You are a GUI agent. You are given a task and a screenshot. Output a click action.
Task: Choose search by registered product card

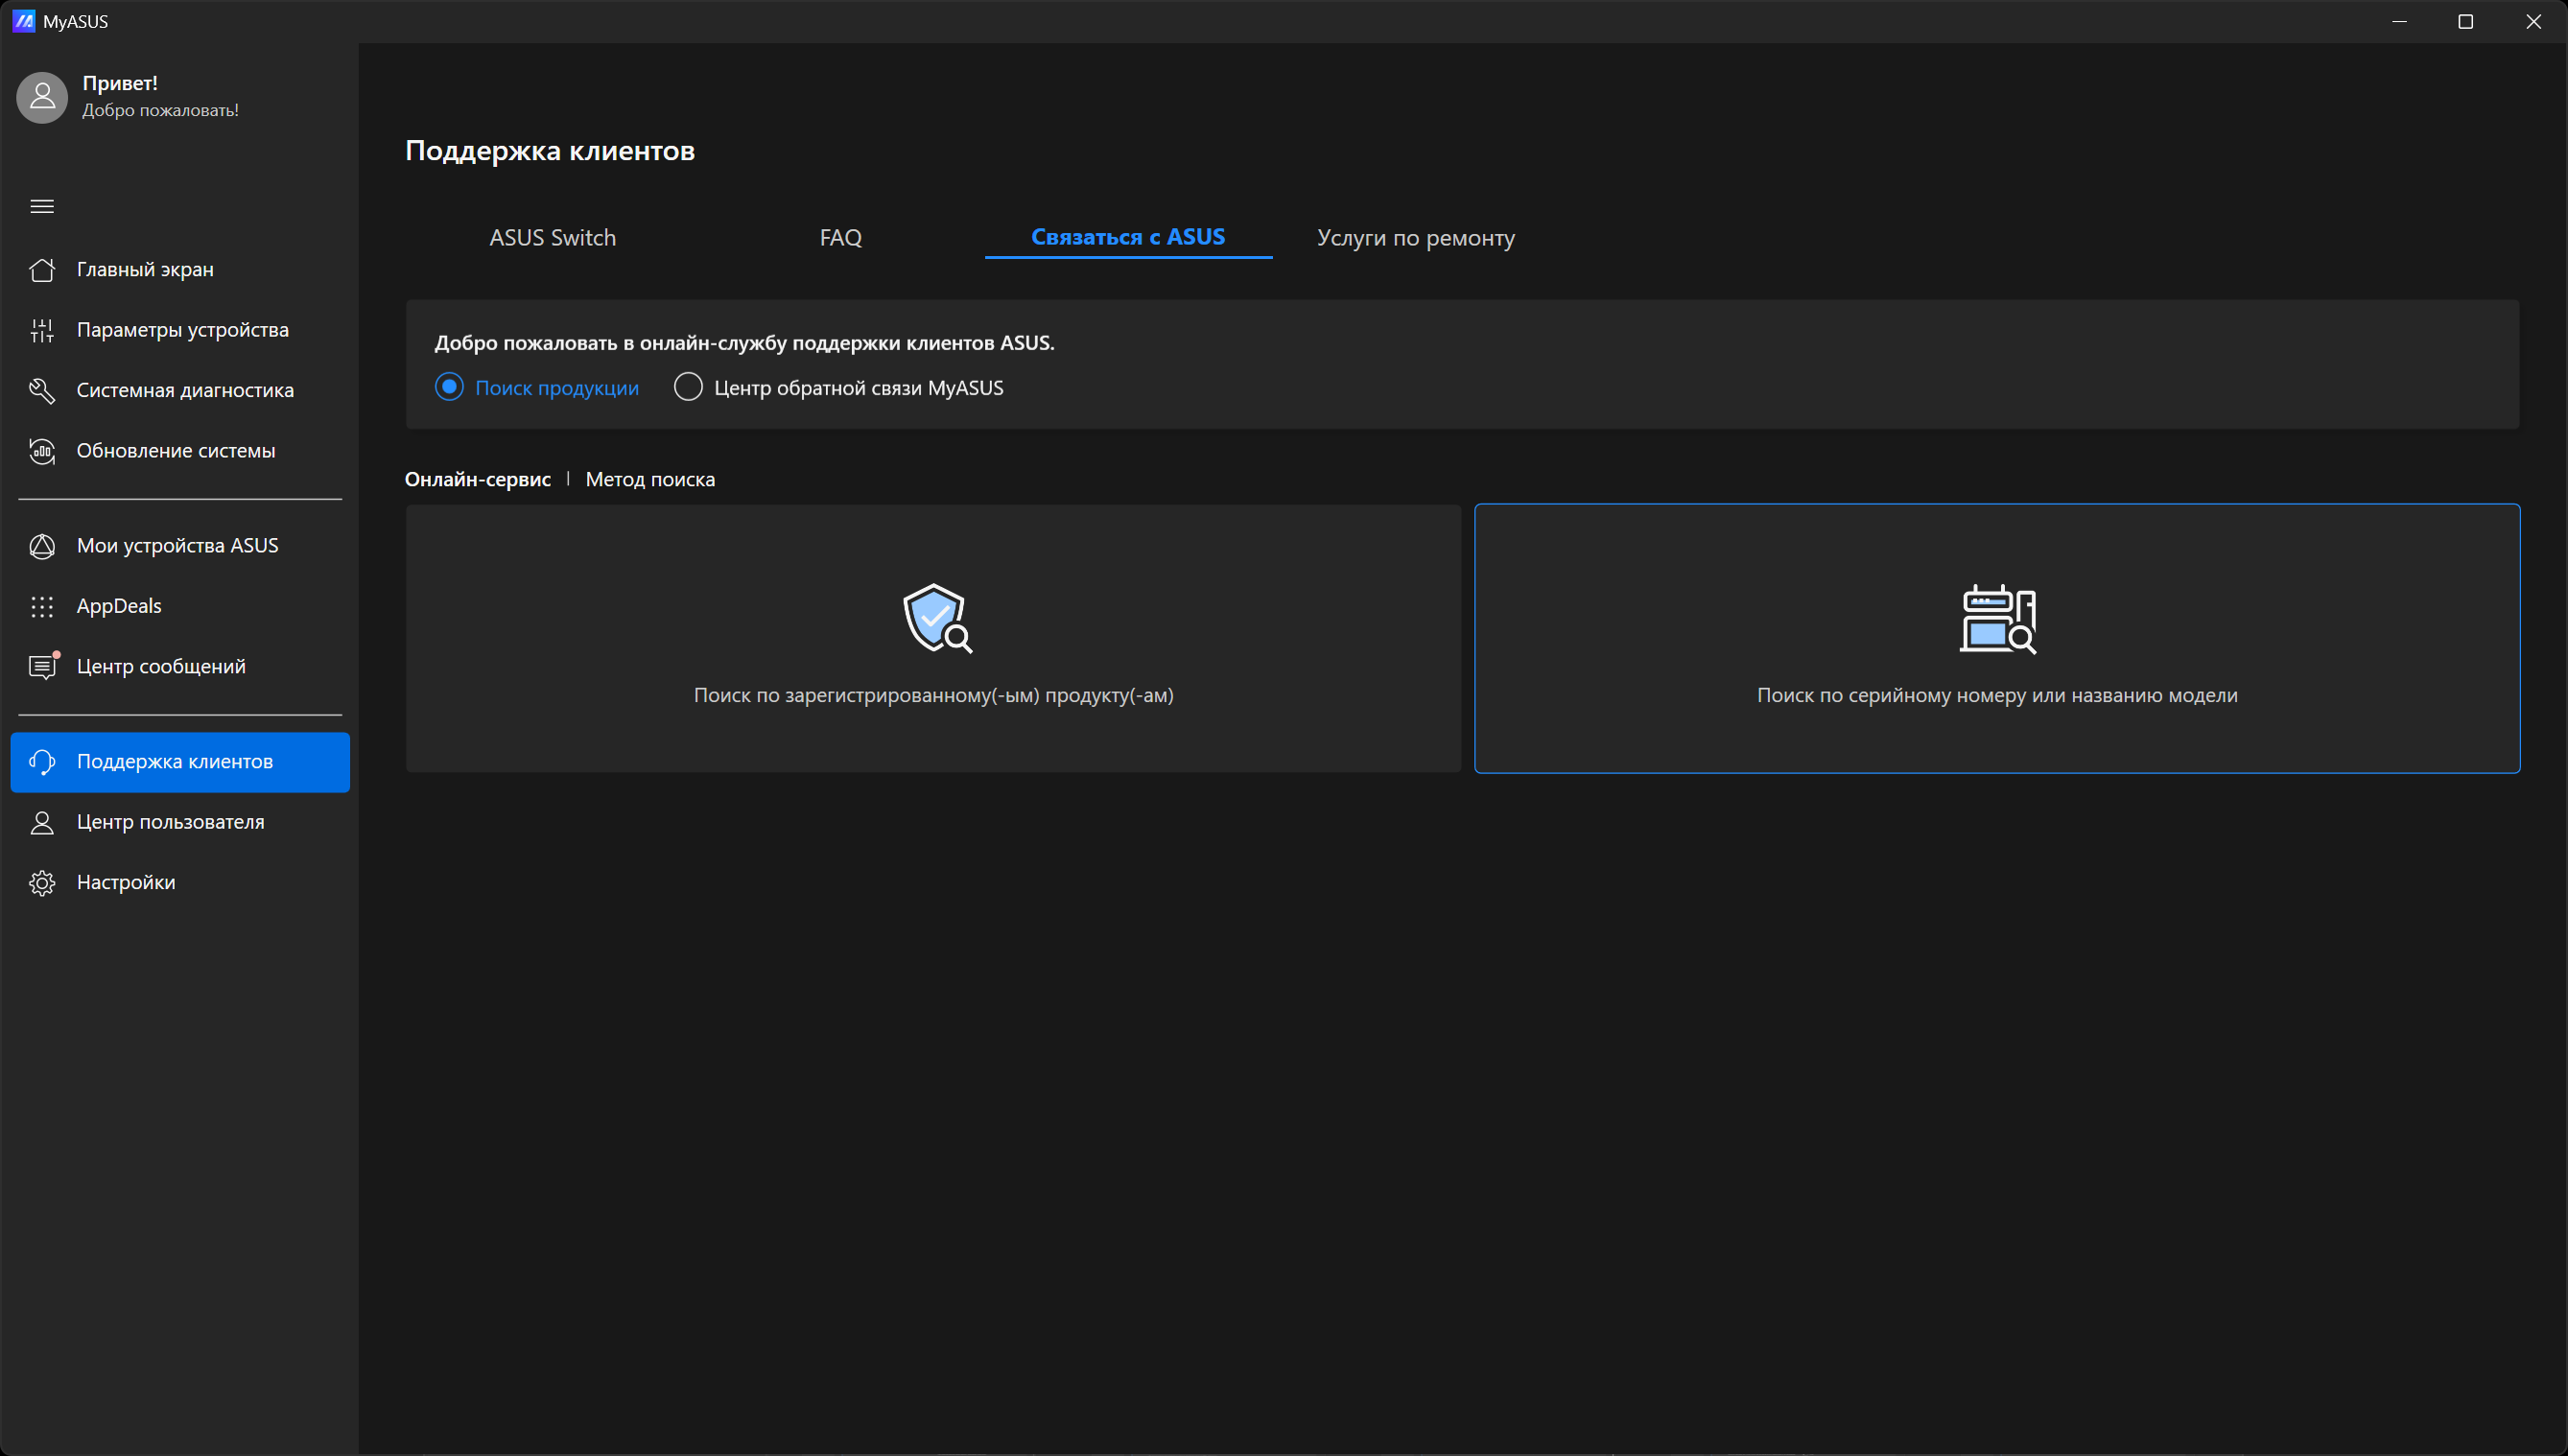933,638
